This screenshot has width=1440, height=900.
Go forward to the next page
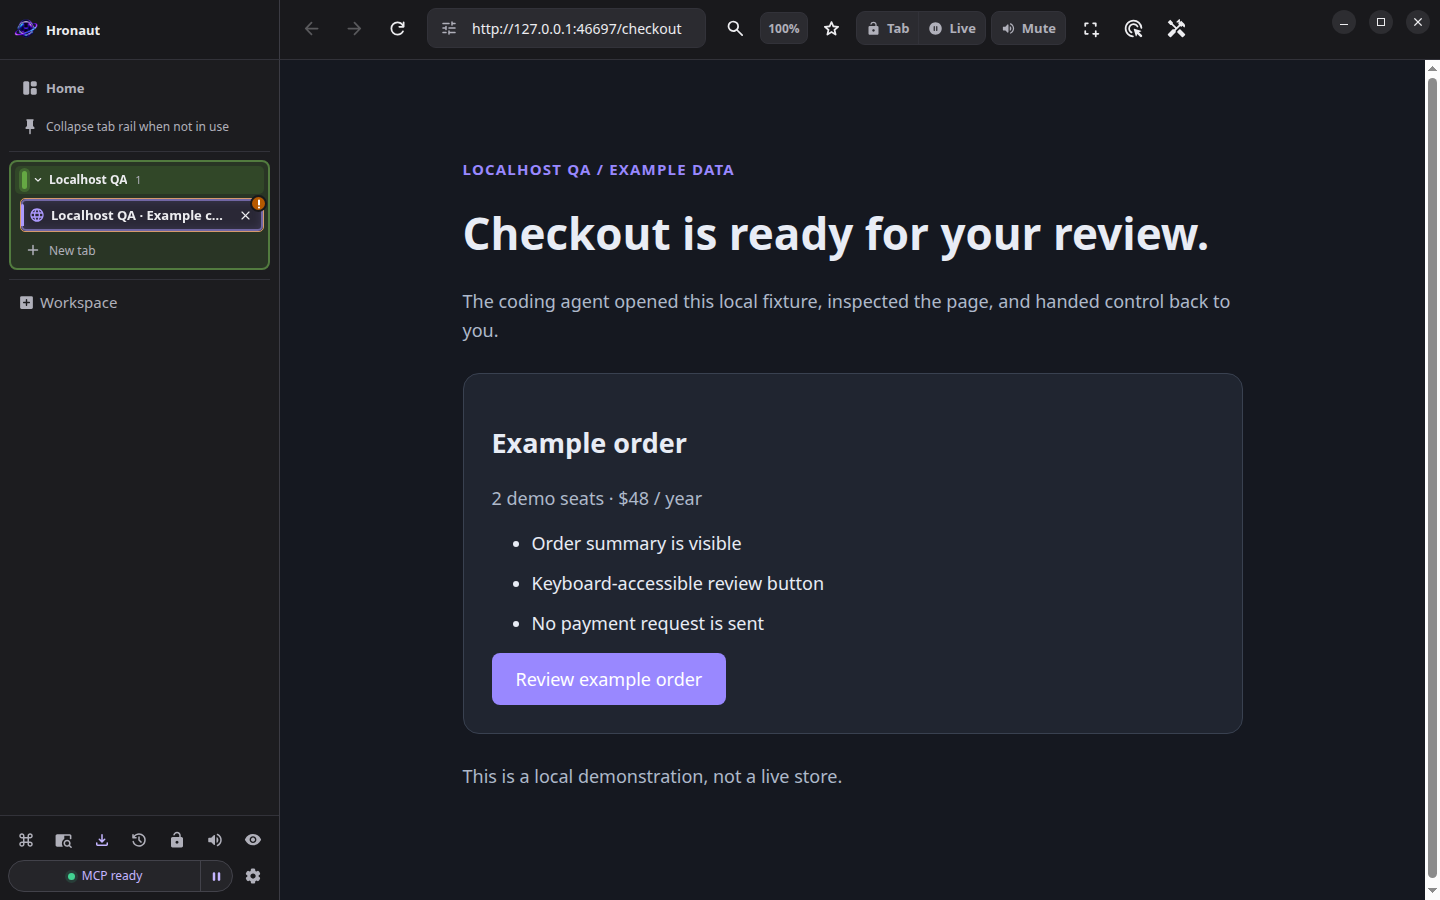pyautogui.click(x=354, y=28)
